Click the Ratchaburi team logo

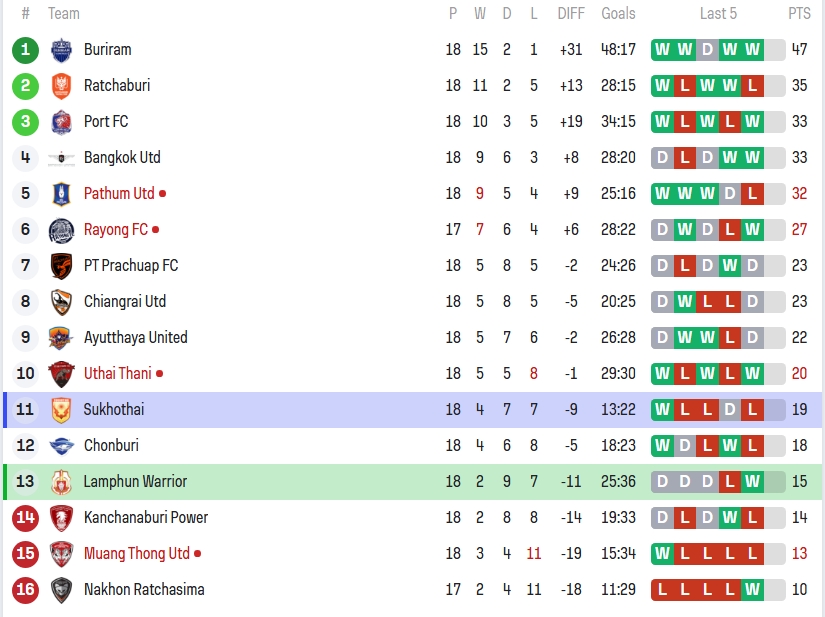(x=61, y=86)
